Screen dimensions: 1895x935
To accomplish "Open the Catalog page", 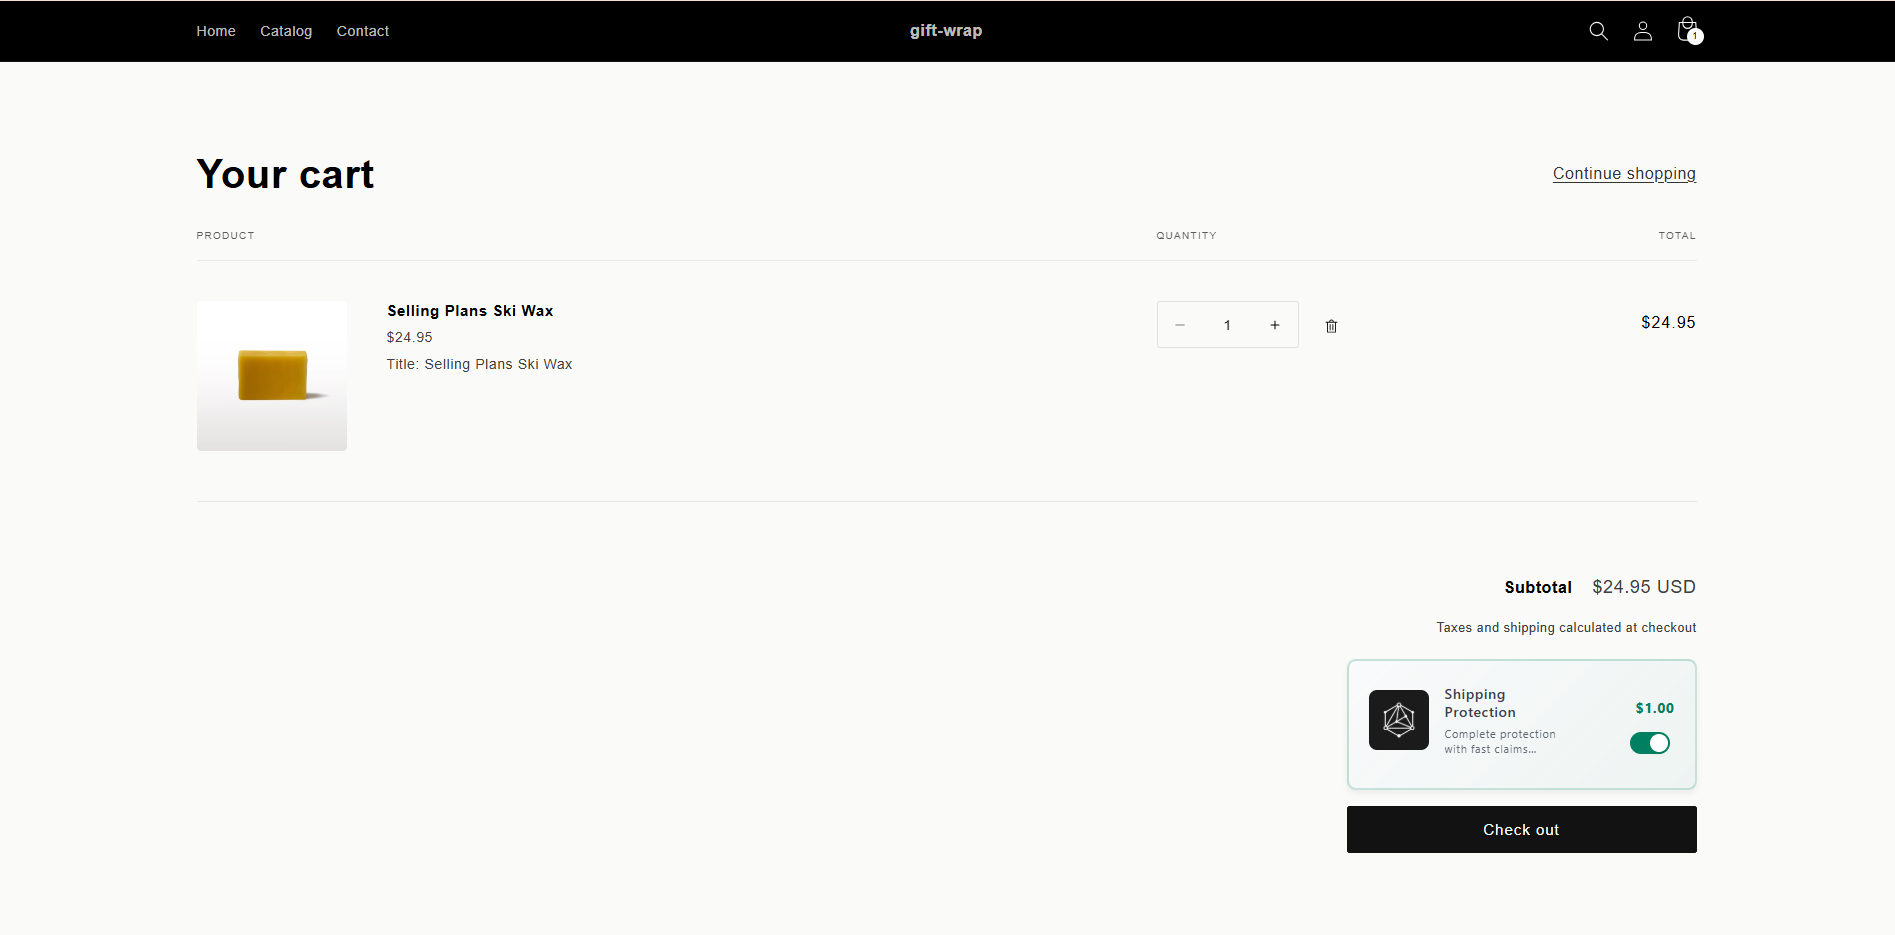I will [x=285, y=31].
